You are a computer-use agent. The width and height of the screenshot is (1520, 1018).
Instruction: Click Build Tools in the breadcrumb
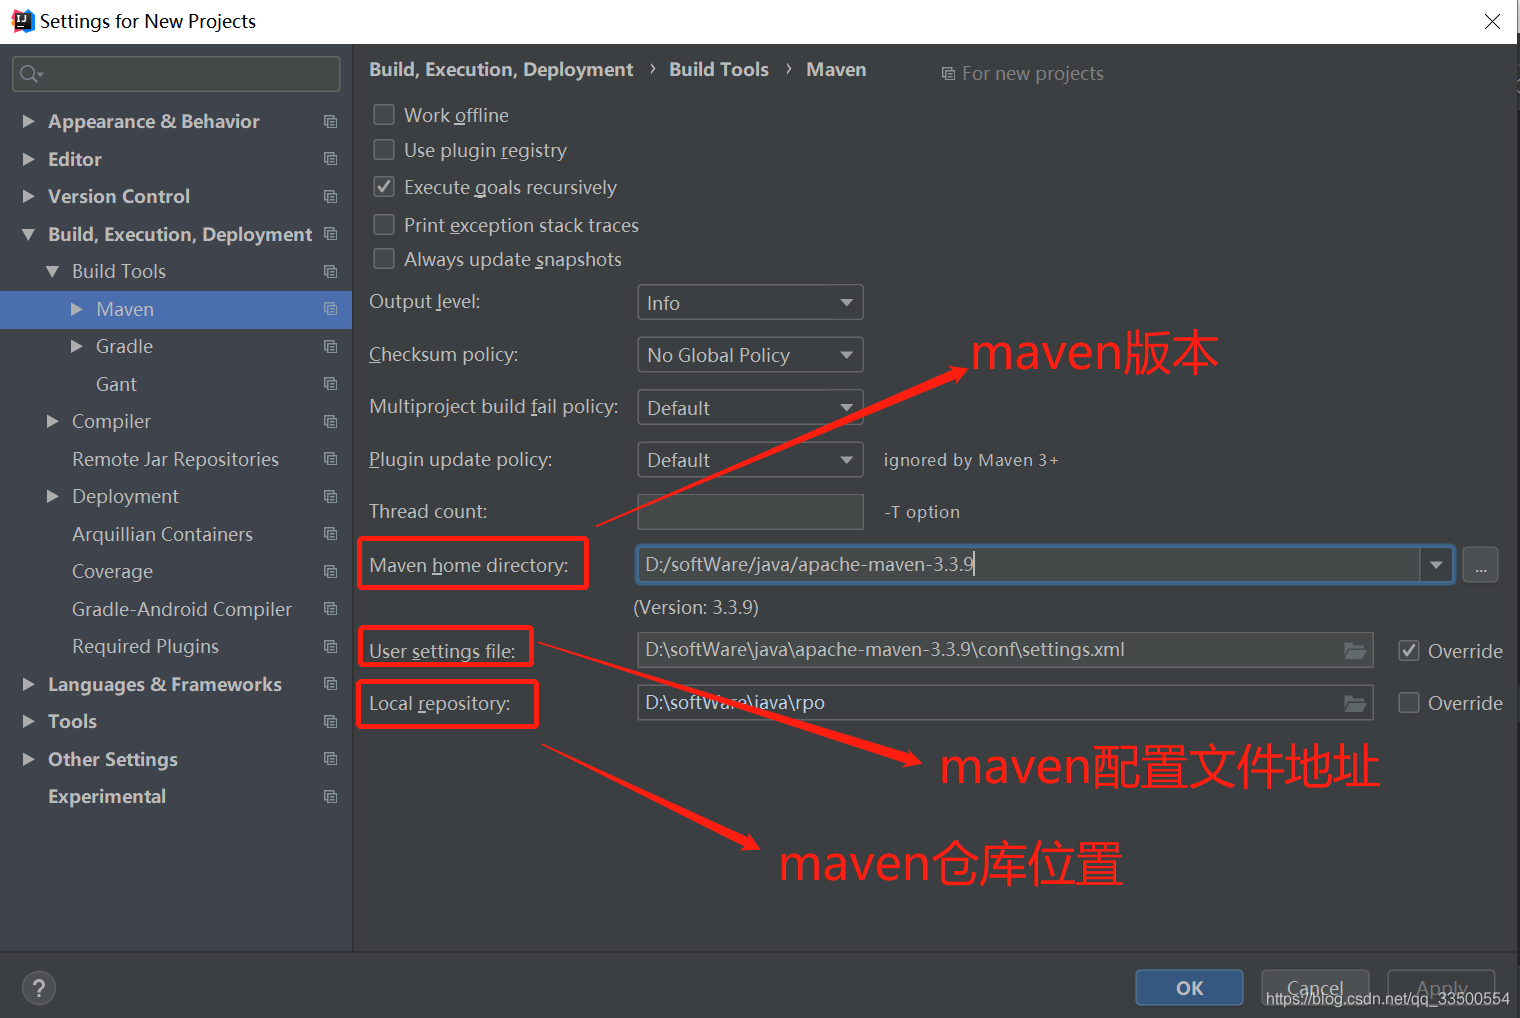[x=719, y=69]
